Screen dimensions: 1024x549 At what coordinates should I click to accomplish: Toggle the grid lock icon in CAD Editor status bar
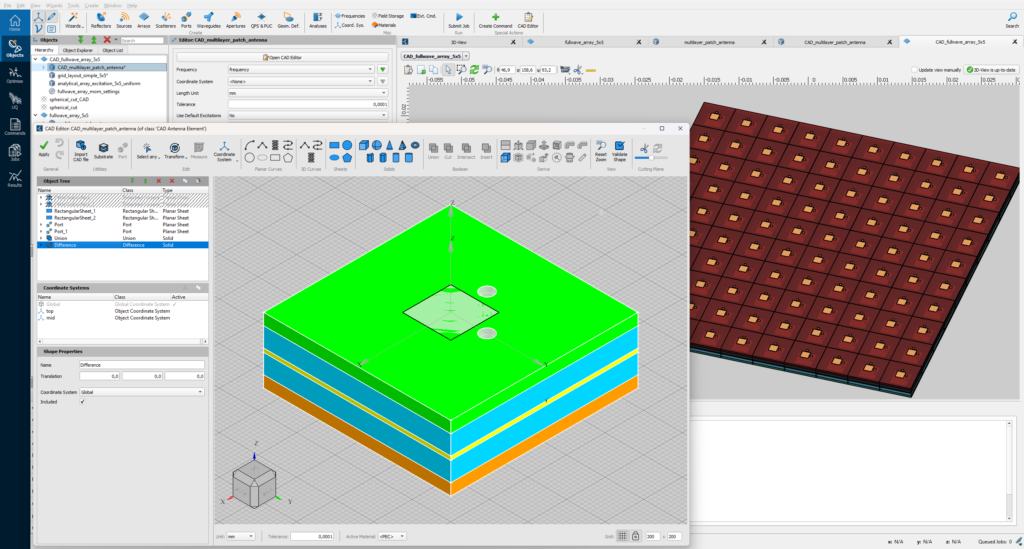tap(635, 536)
